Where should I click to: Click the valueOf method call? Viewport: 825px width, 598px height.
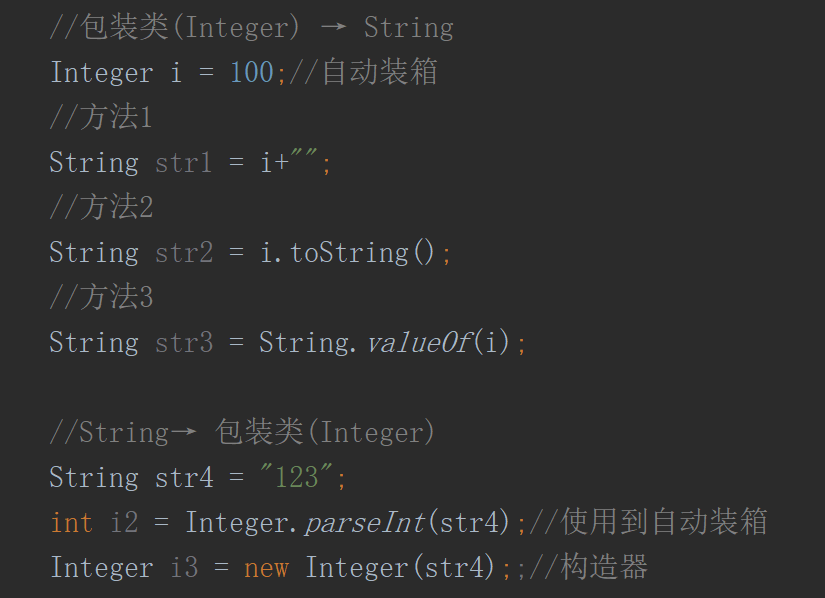418,343
